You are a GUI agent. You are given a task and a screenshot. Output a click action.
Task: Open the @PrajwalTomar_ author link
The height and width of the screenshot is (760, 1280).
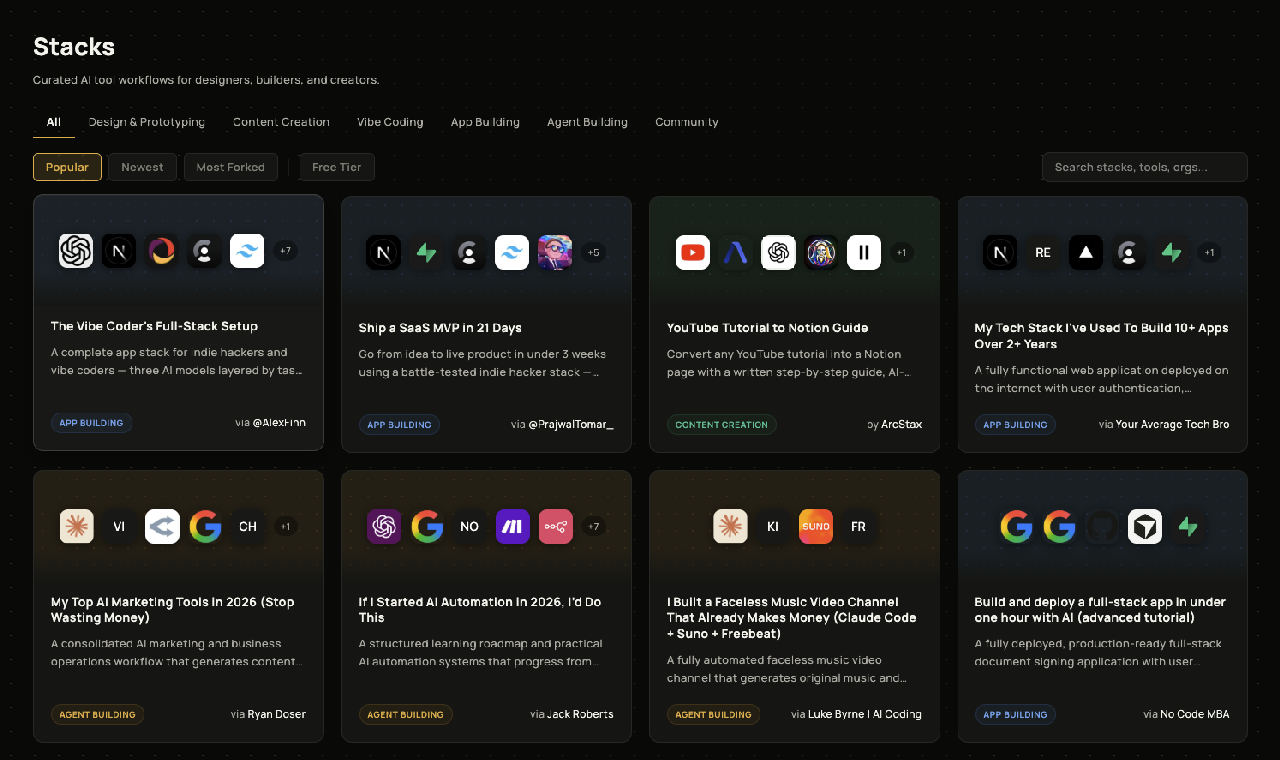click(x=571, y=425)
